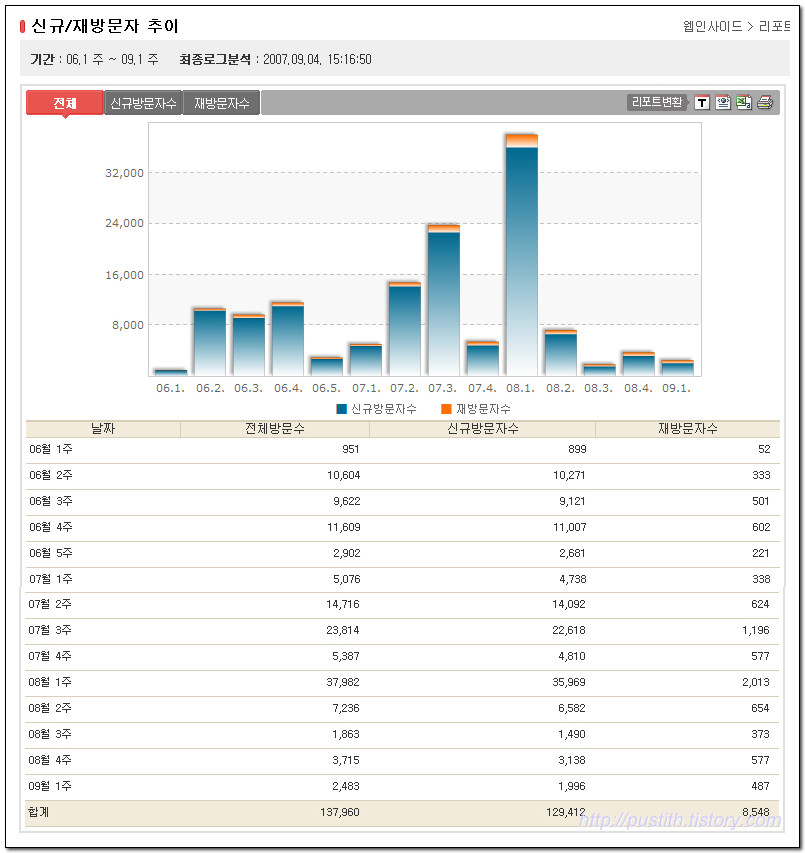Click the new visitors total 129,412
The image size is (805, 853).
566,812
